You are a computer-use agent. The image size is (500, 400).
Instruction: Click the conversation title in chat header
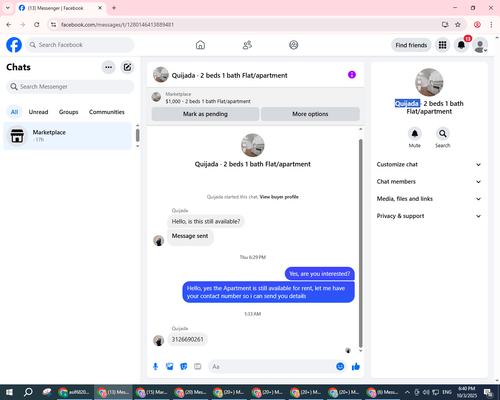click(x=229, y=75)
